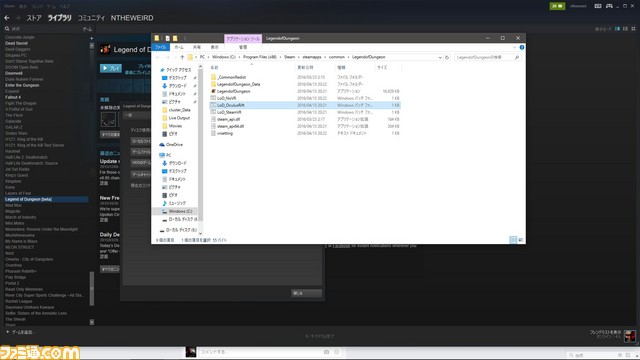
Task: Open the 管理 ribbon tab in Explorer
Action: 243,47
